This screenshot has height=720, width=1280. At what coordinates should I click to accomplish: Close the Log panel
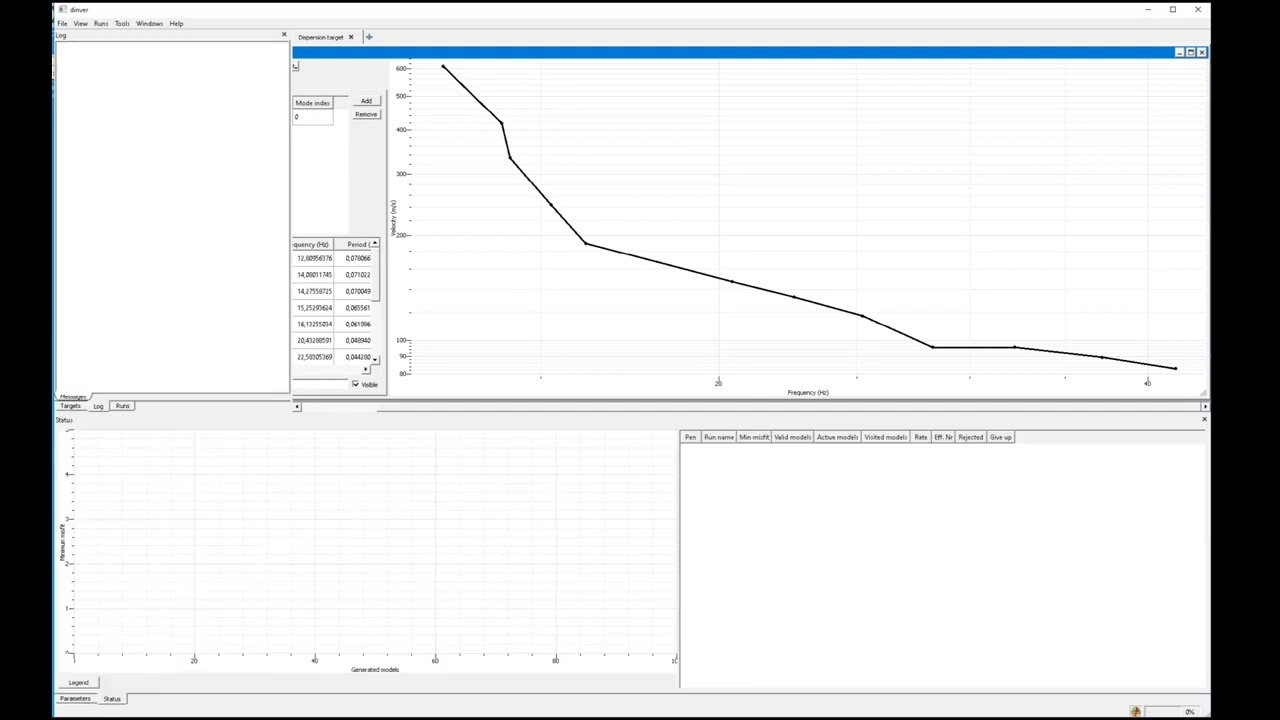tap(283, 35)
